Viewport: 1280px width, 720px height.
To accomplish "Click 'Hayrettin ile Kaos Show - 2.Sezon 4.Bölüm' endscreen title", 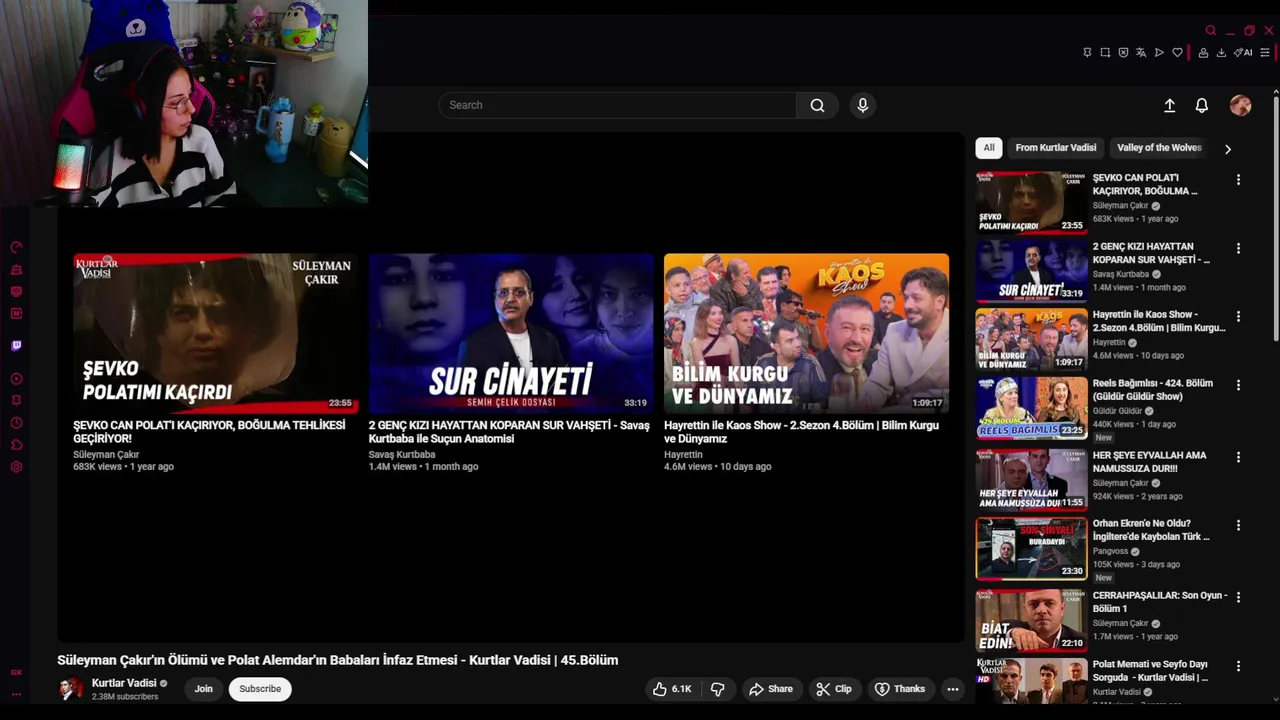I will tap(801, 432).
